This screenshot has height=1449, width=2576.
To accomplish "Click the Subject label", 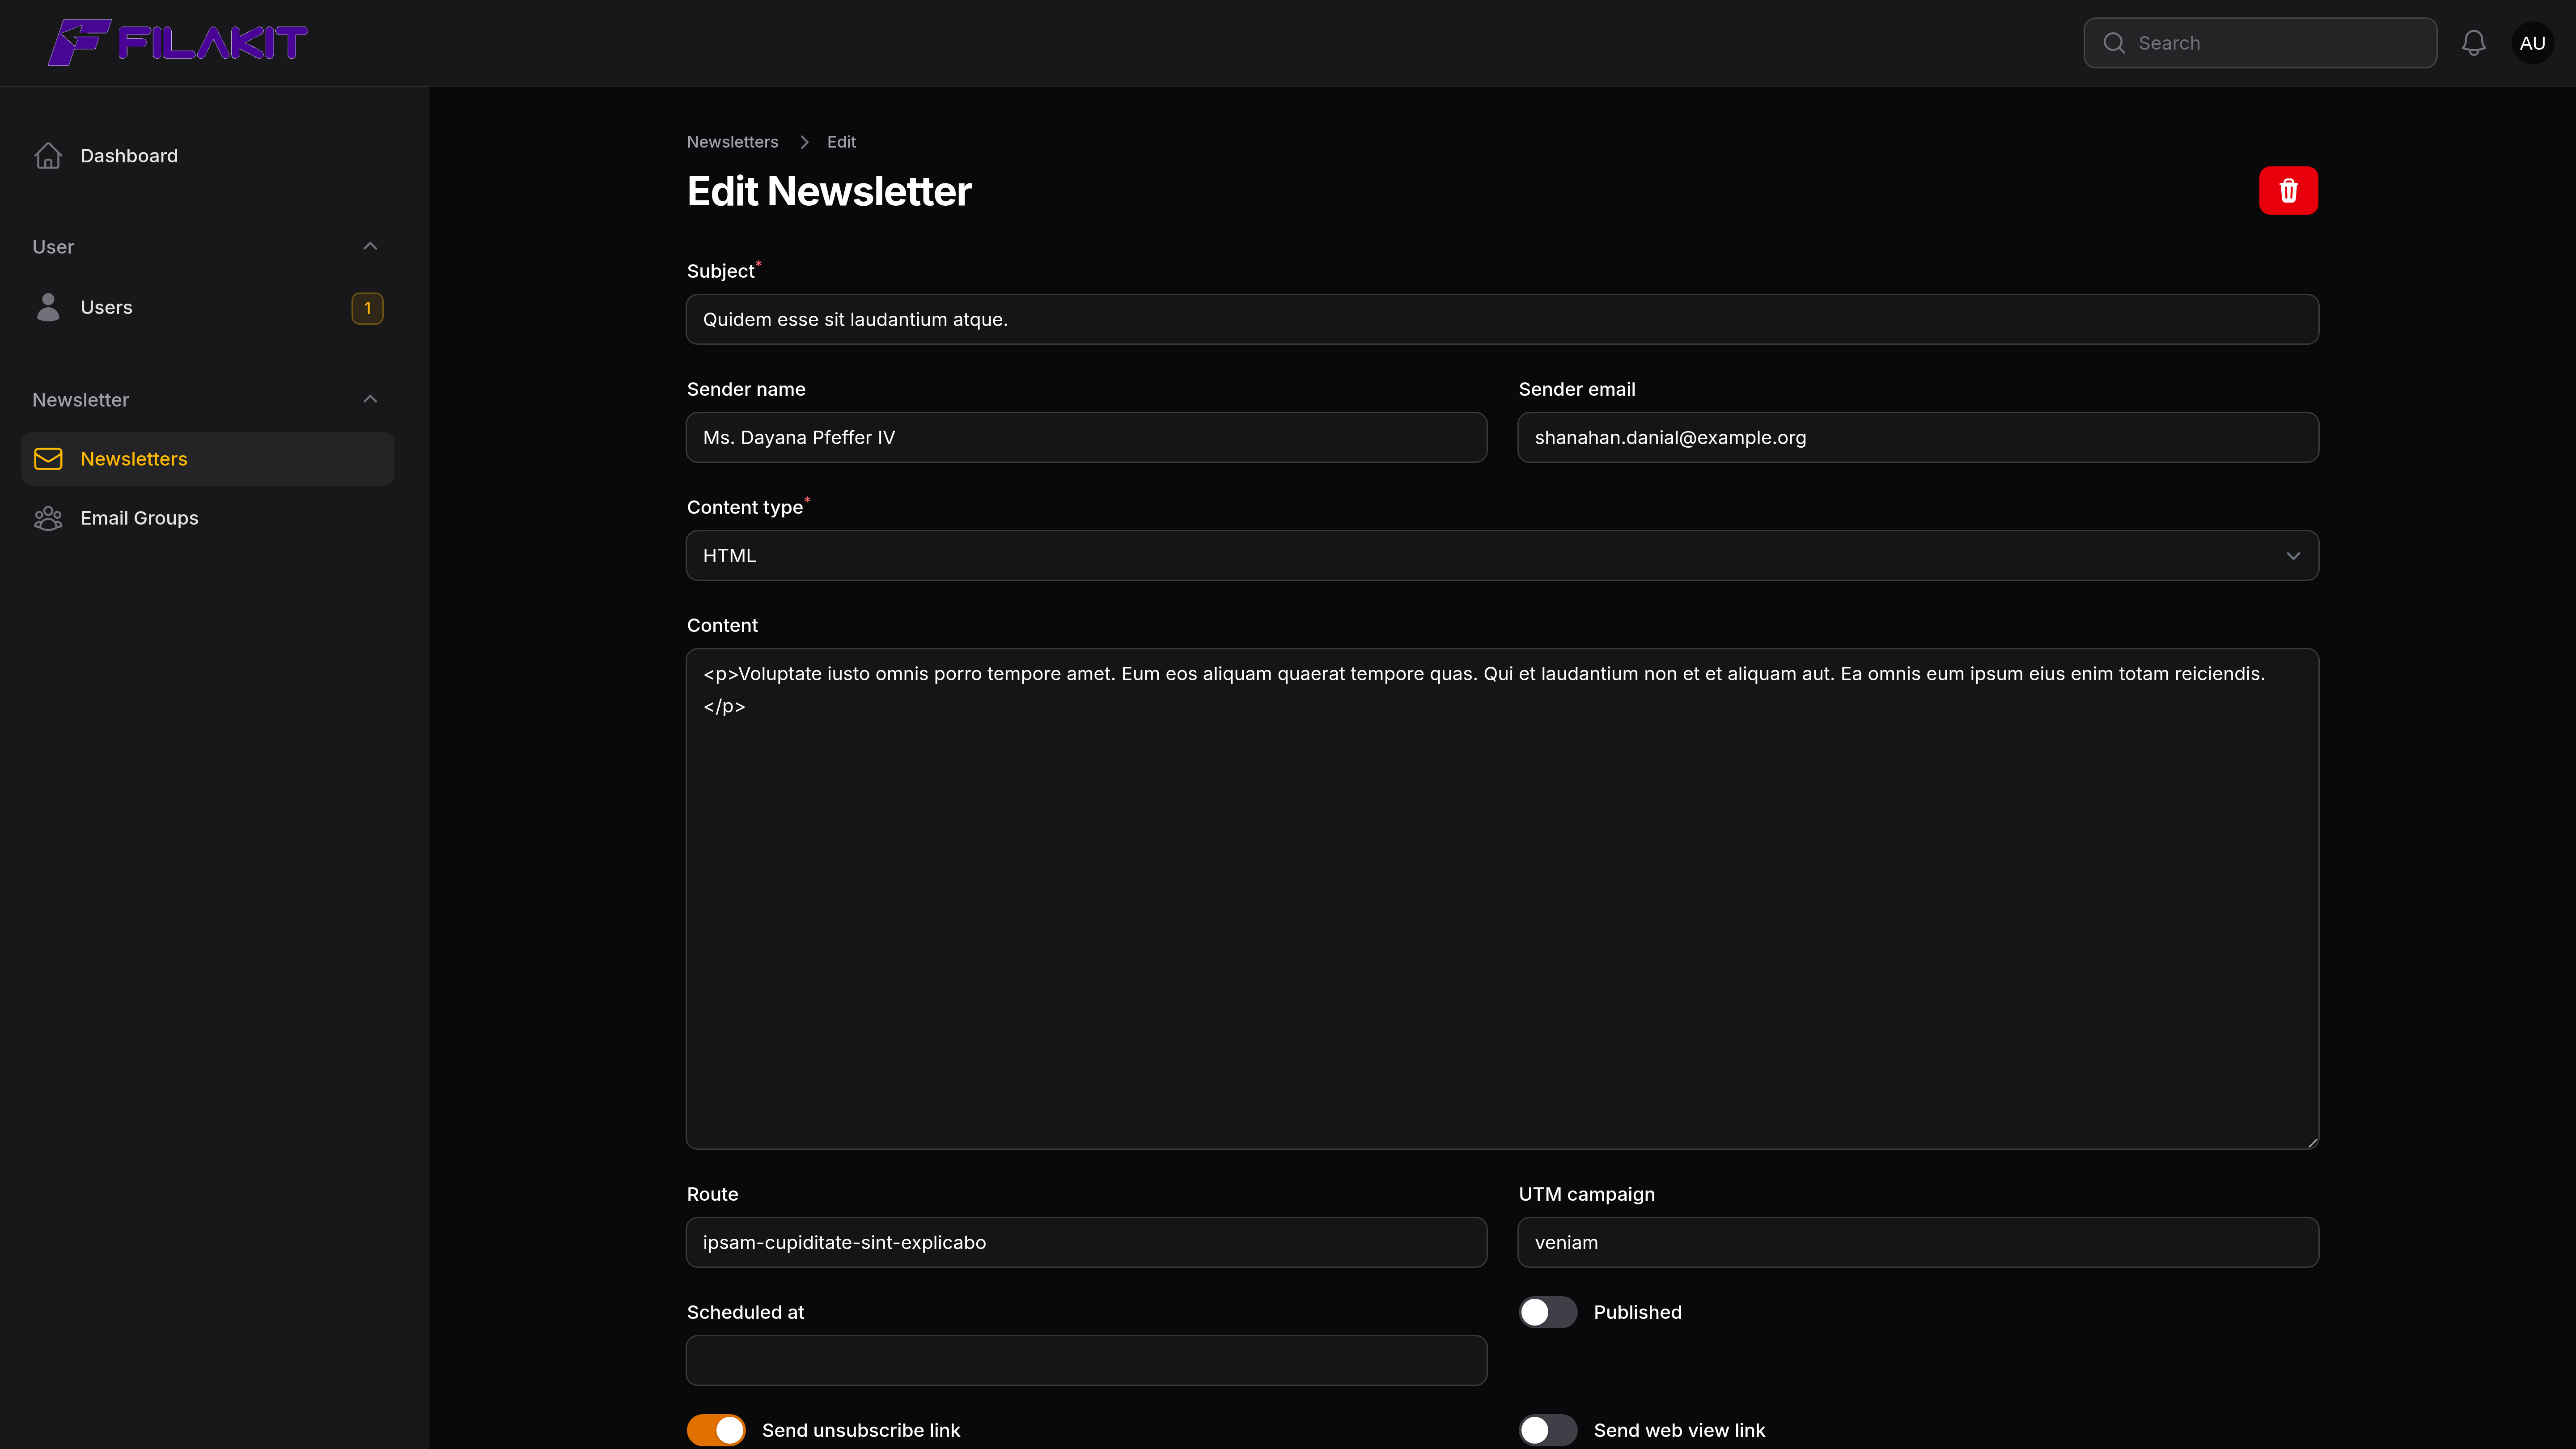I will pos(720,271).
